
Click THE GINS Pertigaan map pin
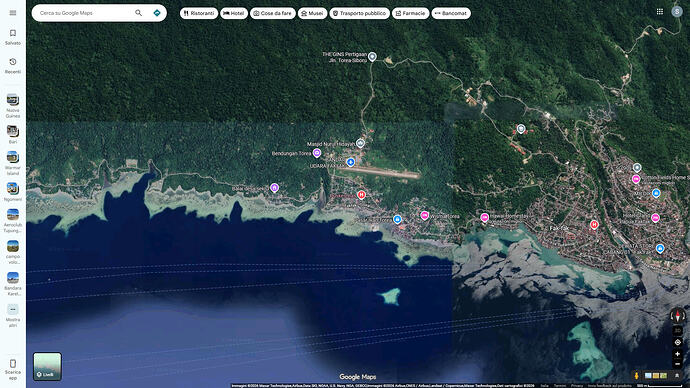pos(372,56)
